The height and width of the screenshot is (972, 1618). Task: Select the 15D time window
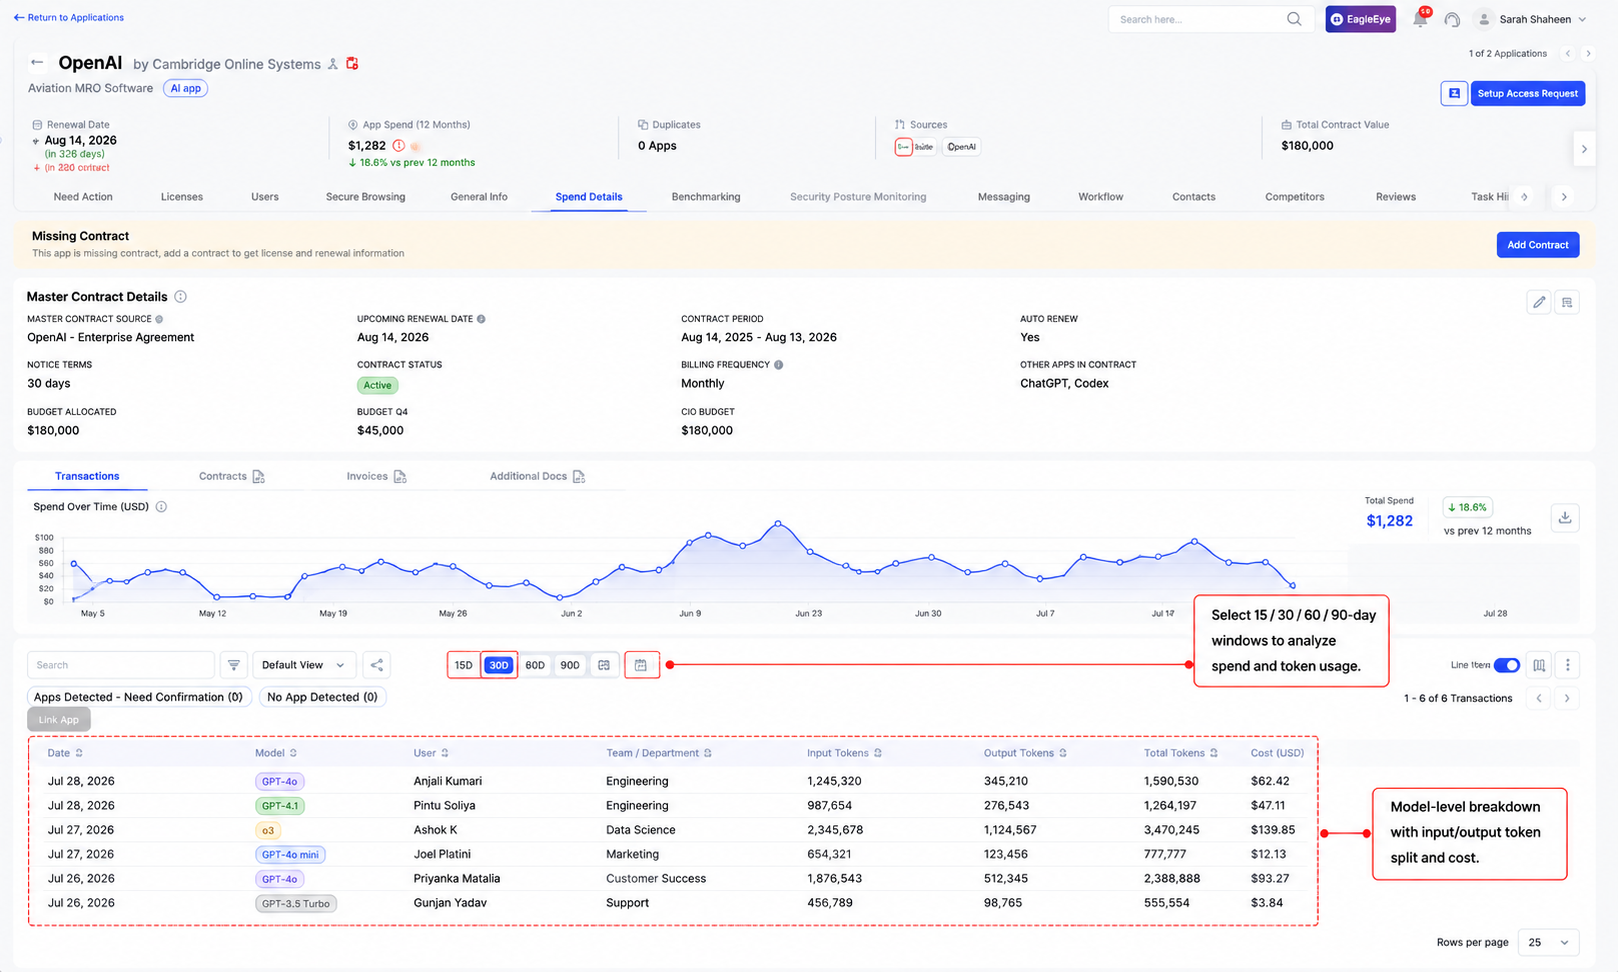[464, 665]
